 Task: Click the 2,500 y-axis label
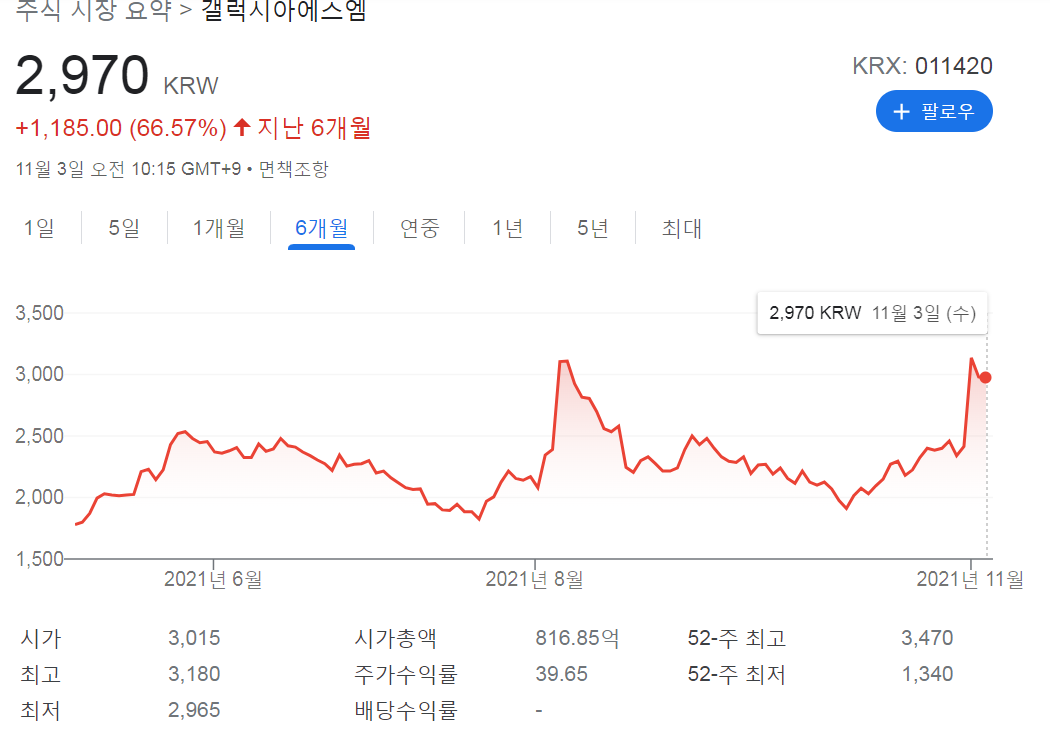(40, 436)
